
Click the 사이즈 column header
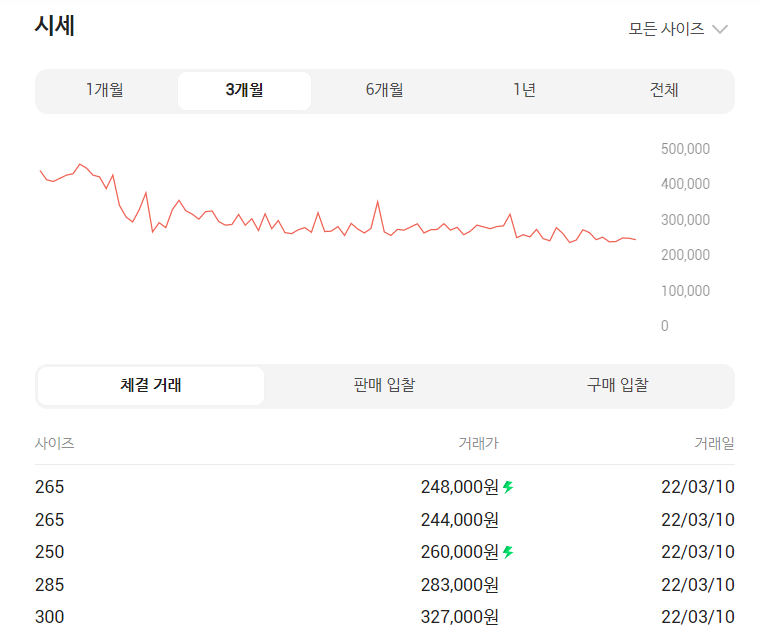[x=54, y=443]
